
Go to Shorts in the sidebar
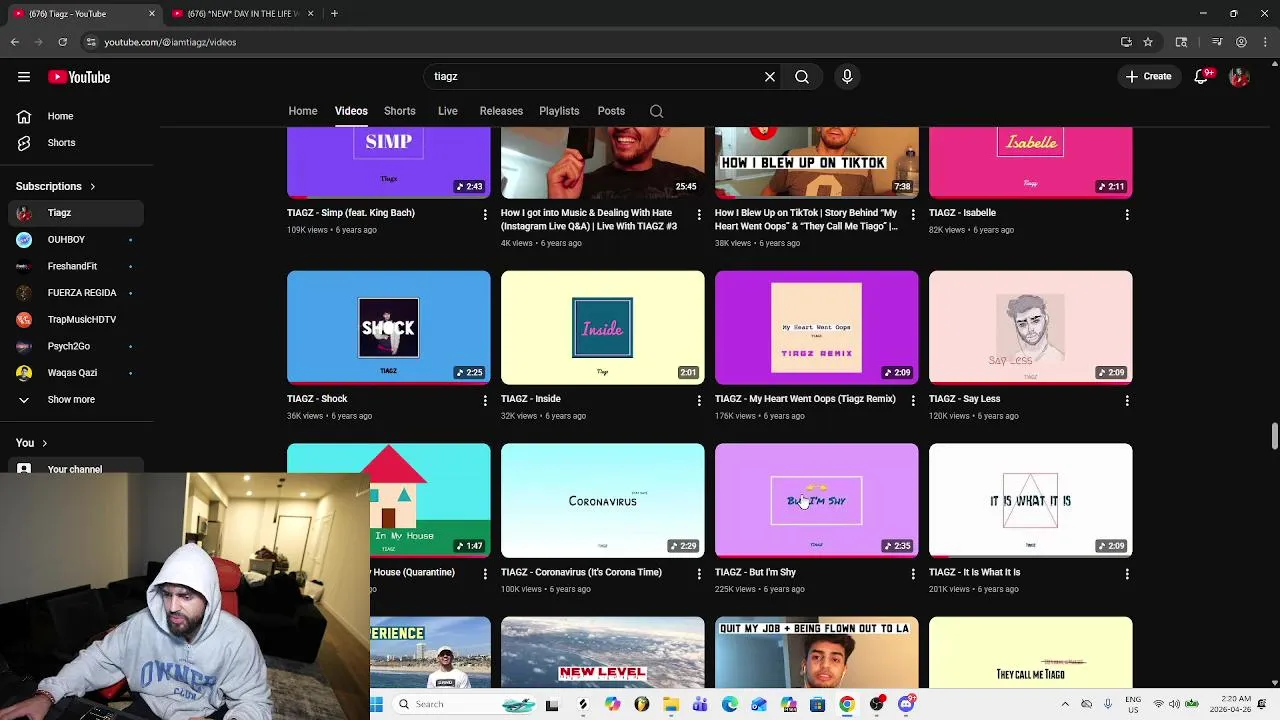tap(76, 143)
